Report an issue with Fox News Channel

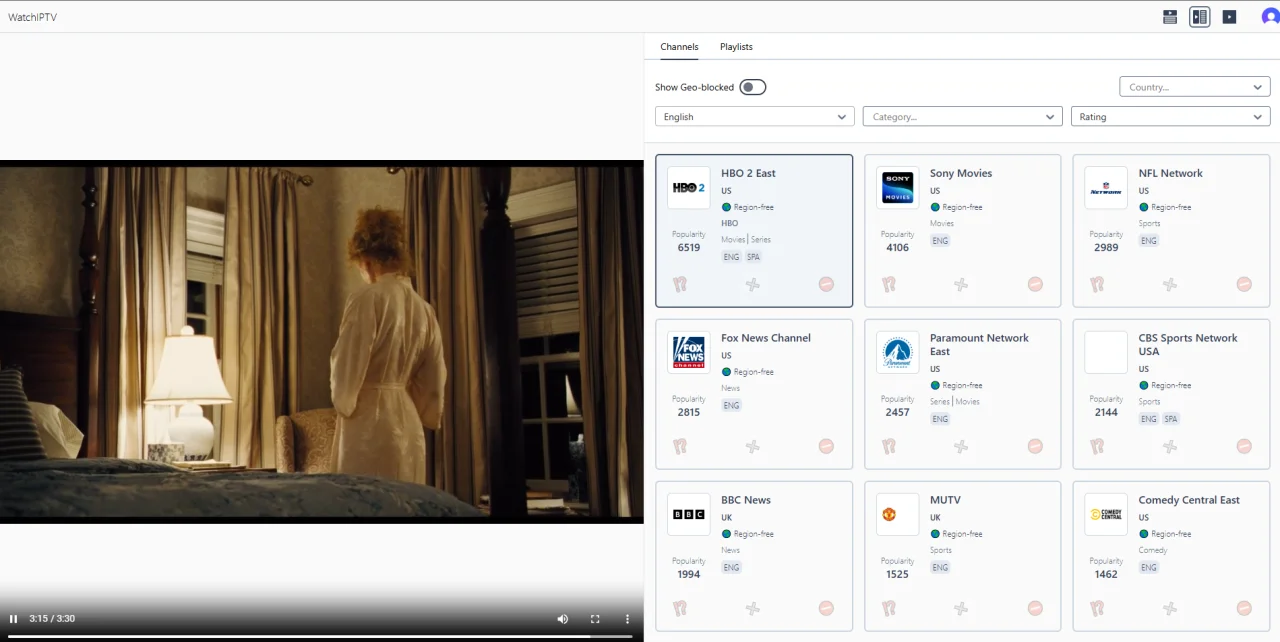tap(680, 446)
